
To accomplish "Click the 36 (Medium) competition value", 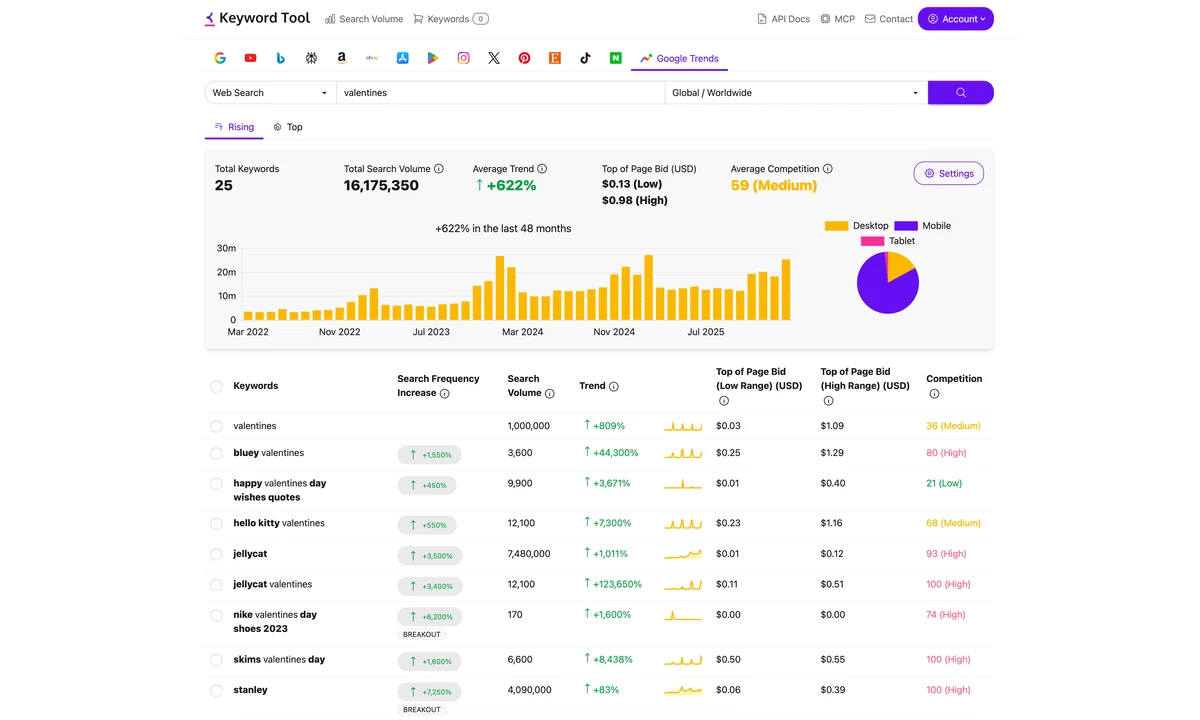I will (953, 426).
